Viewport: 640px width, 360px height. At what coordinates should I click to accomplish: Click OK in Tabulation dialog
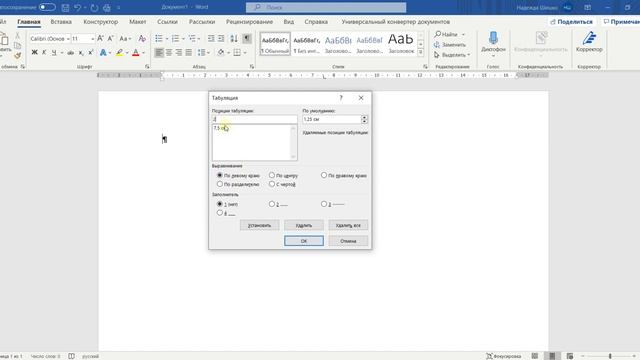(304, 241)
